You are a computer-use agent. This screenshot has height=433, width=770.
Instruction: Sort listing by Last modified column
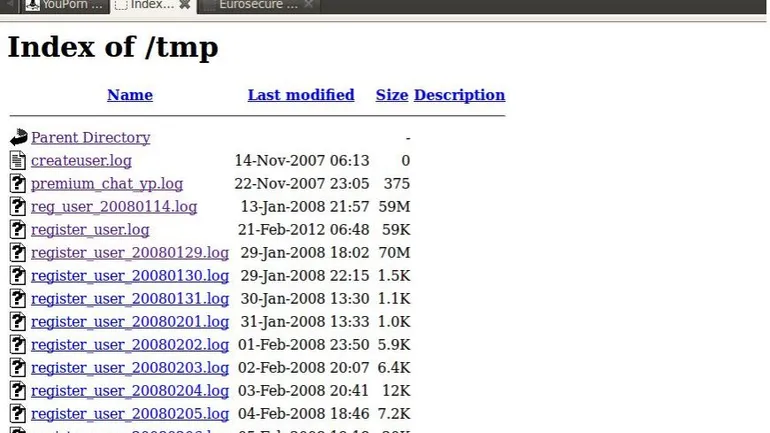click(x=301, y=95)
